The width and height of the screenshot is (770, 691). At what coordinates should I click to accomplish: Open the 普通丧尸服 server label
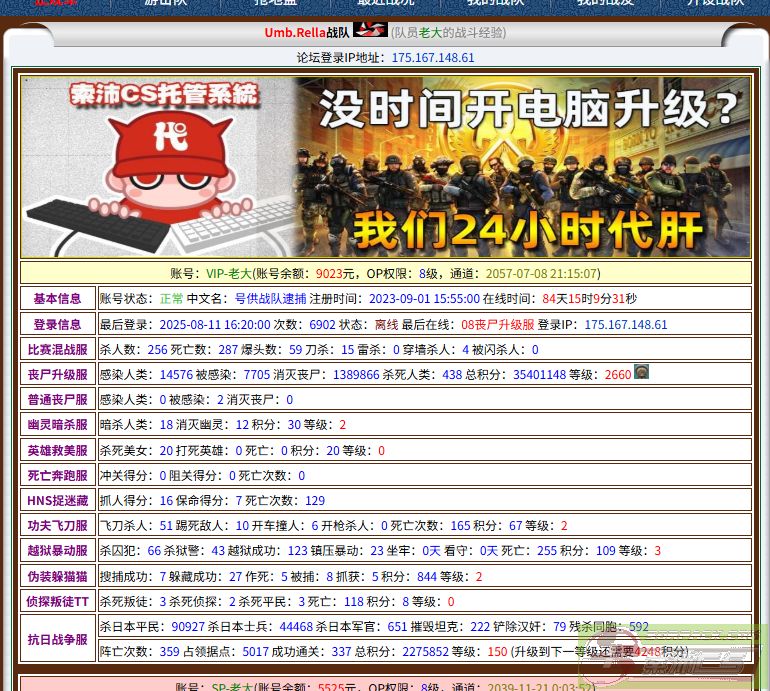tap(57, 400)
